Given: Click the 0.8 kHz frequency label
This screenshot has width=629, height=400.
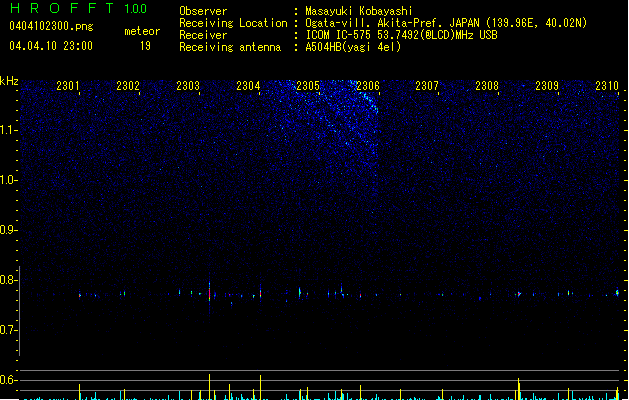Looking at the screenshot, I should pyautogui.click(x=8, y=280).
